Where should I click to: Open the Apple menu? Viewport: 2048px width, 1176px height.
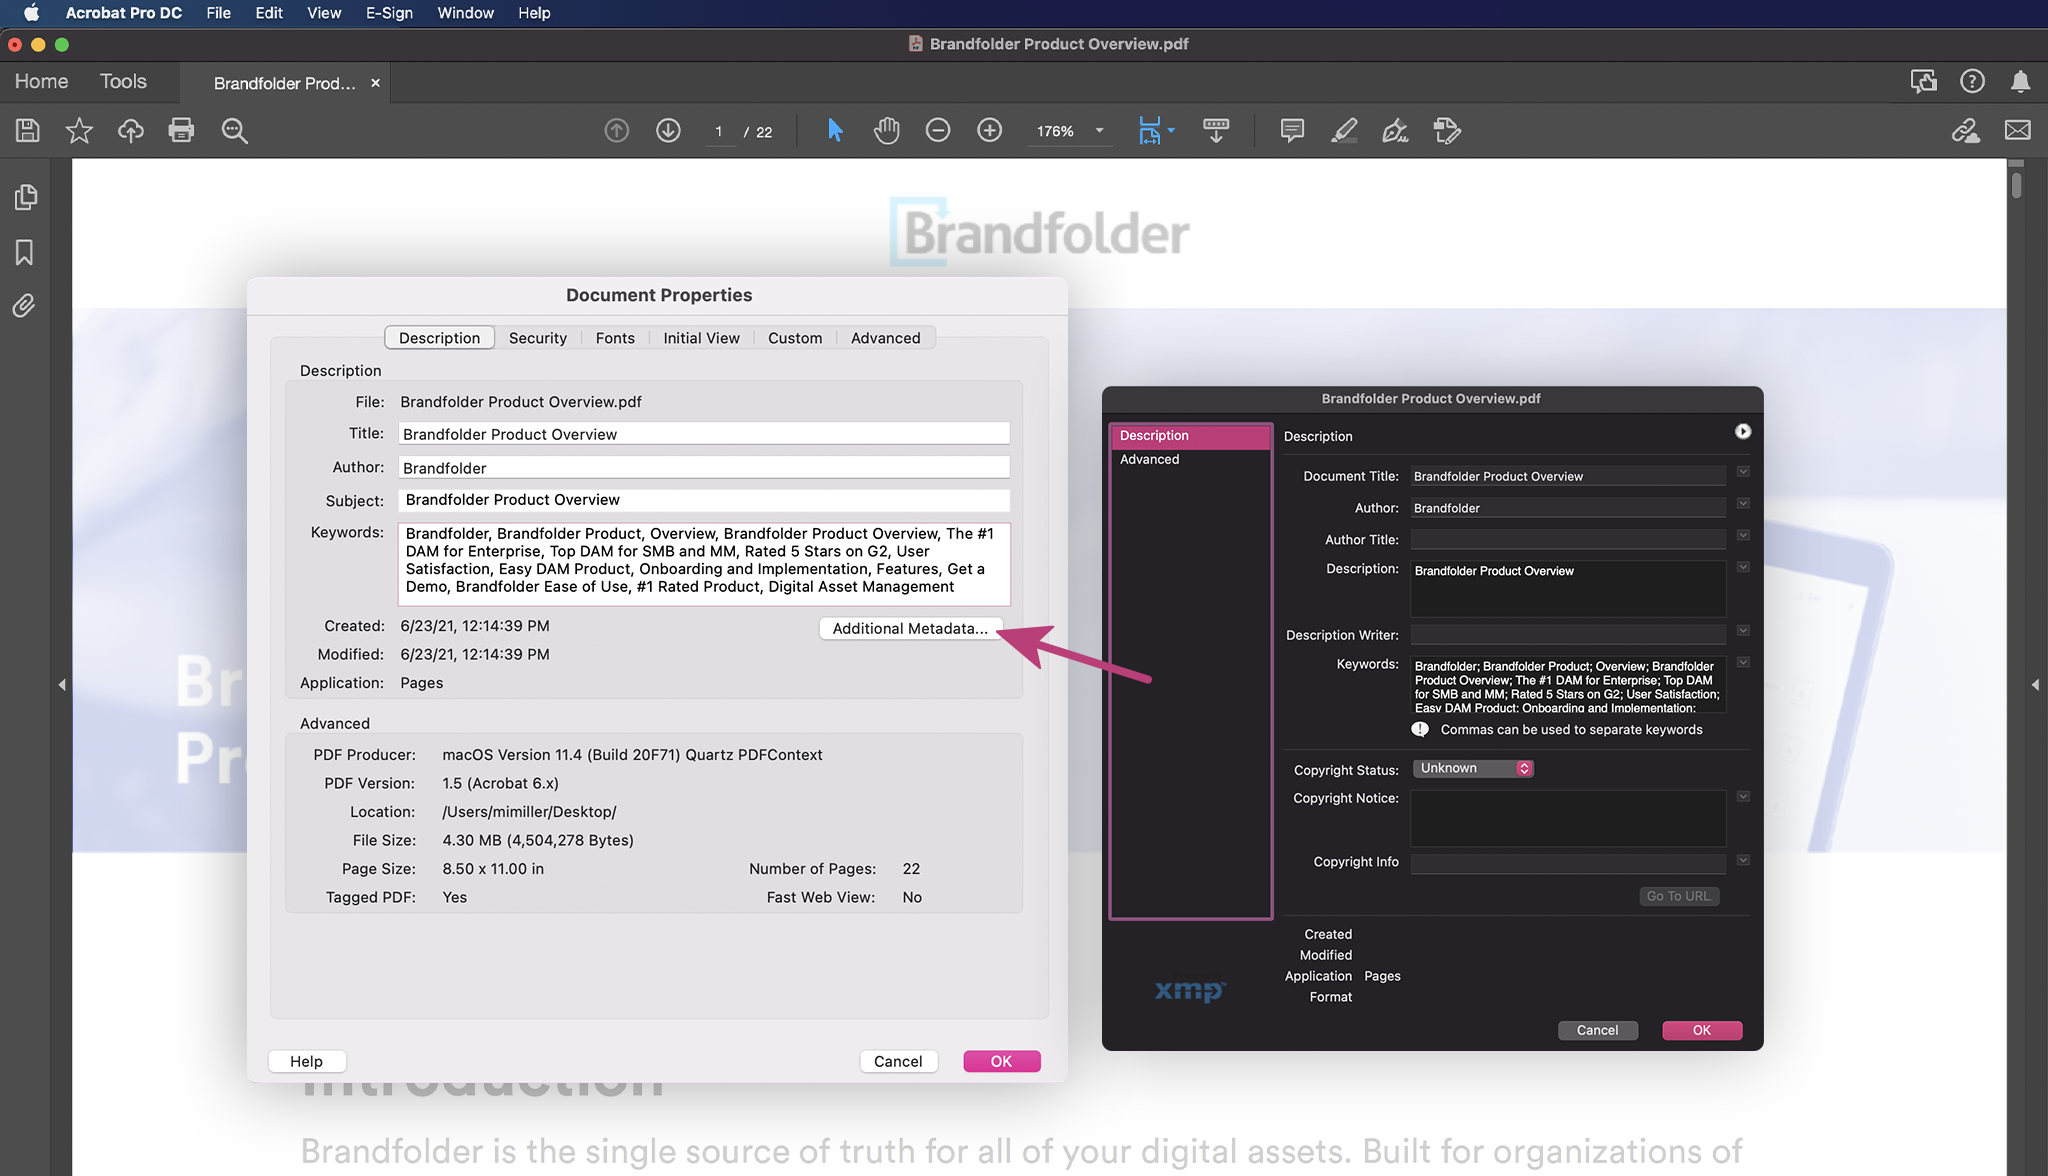[x=32, y=13]
